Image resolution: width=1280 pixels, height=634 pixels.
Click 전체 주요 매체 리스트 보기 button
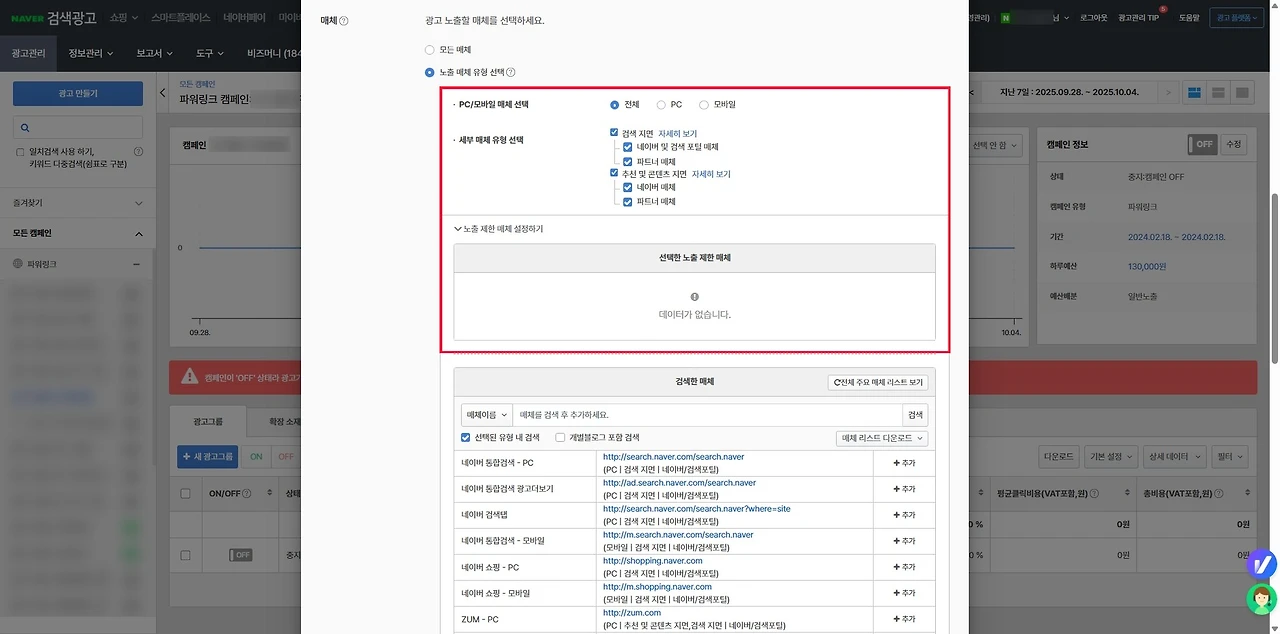tap(878, 383)
